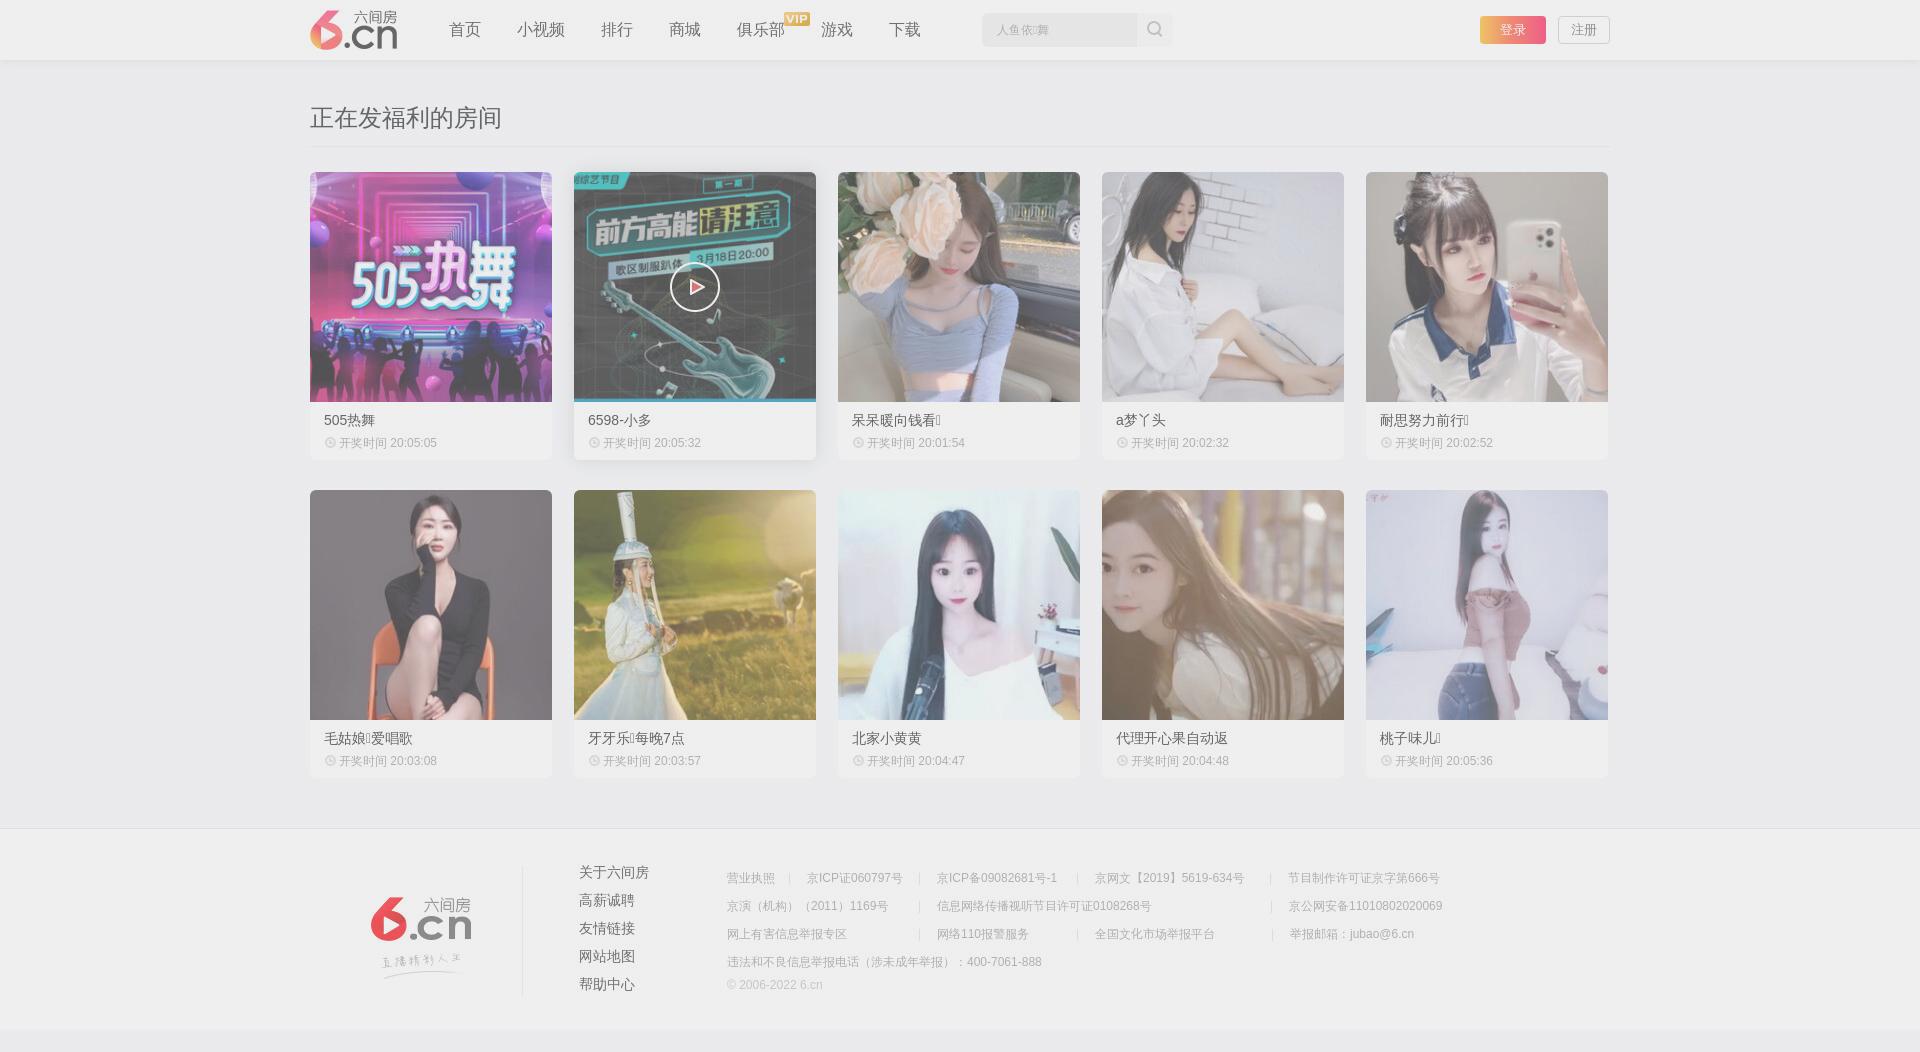Open 京网文【2019】5619-634号 link
The width and height of the screenshot is (1920, 1052).
click(x=1170, y=878)
